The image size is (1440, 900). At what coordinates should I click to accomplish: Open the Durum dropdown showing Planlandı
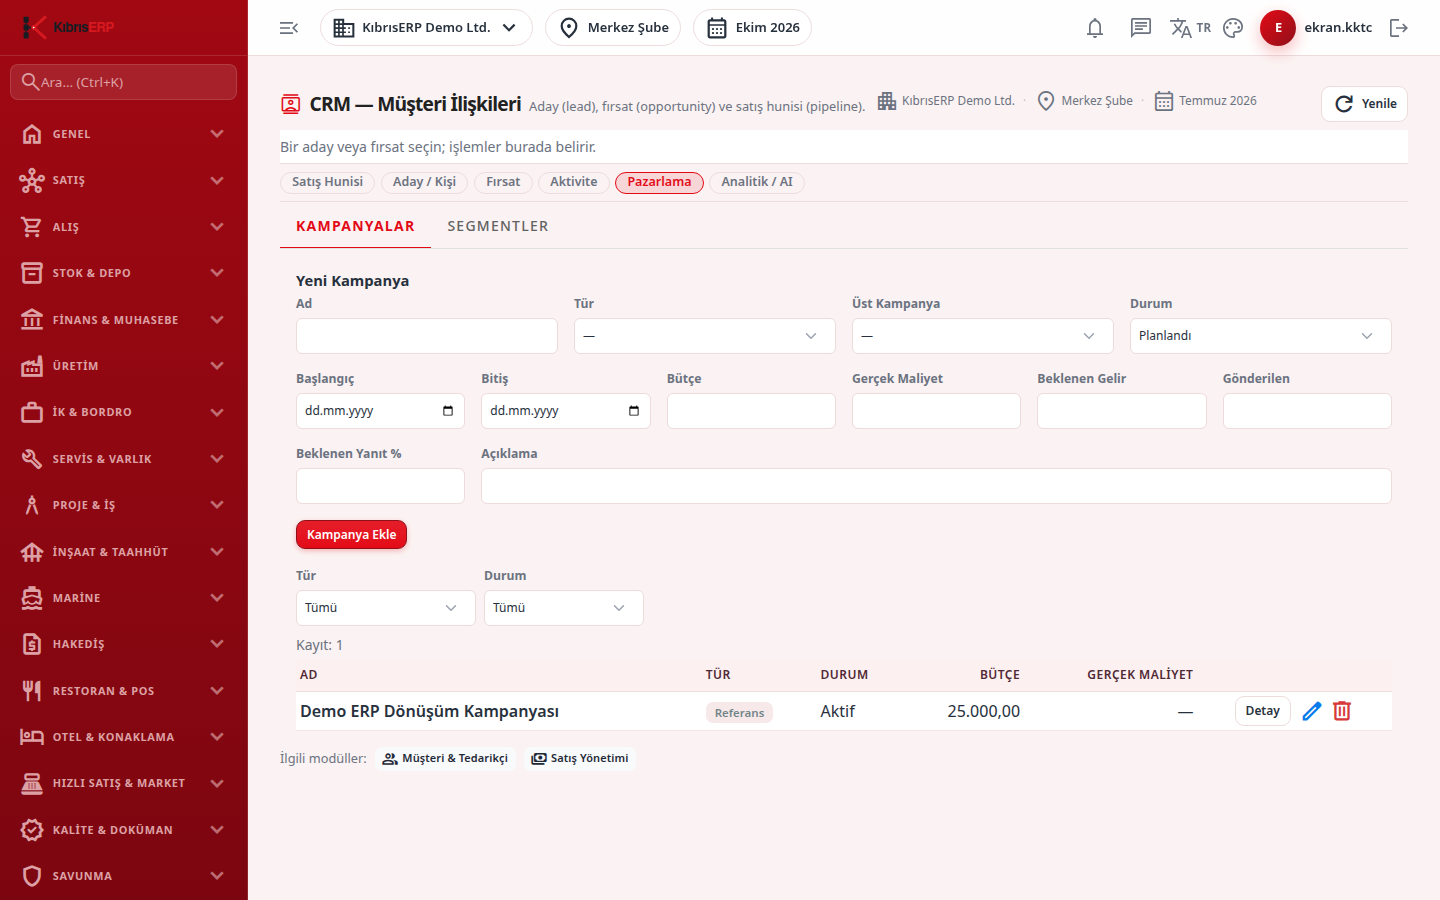pyautogui.click(x=1261, y=336)
